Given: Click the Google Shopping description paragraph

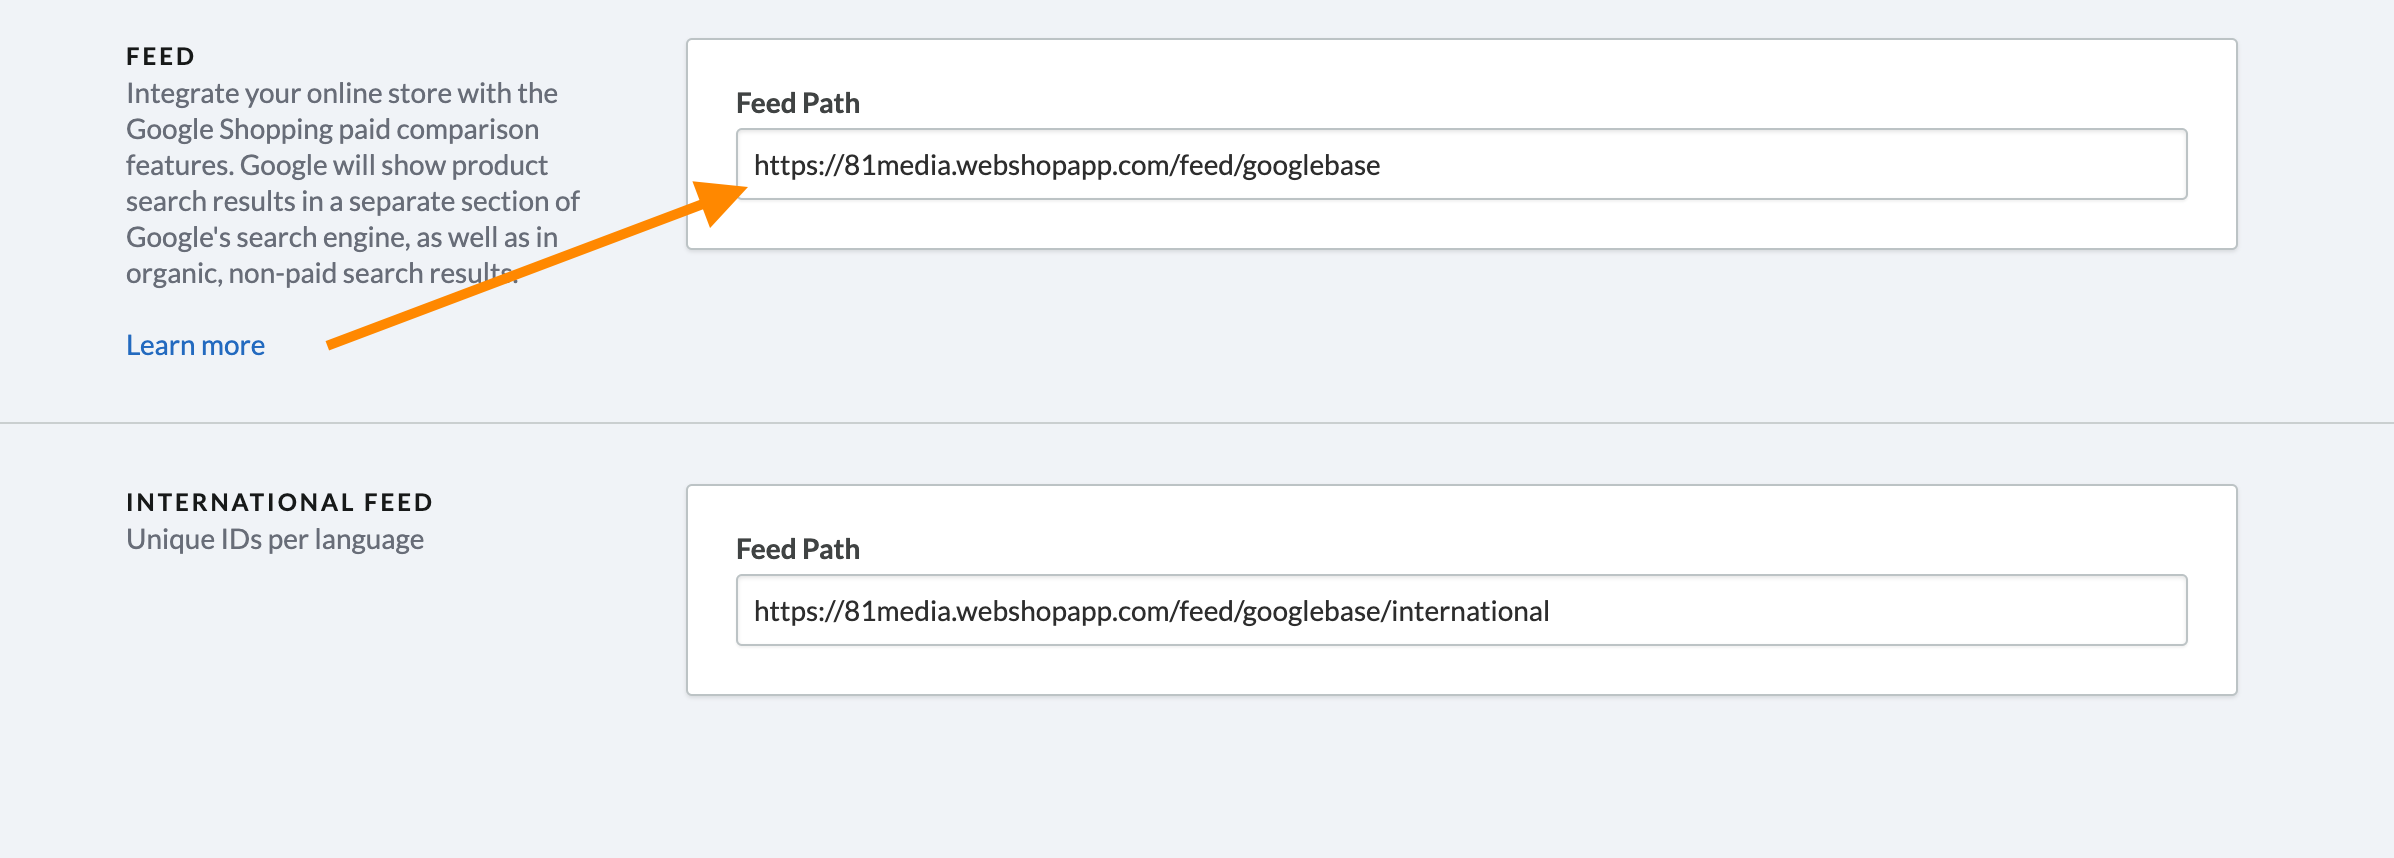Looking at the screenshot, I should coord(352,183).
